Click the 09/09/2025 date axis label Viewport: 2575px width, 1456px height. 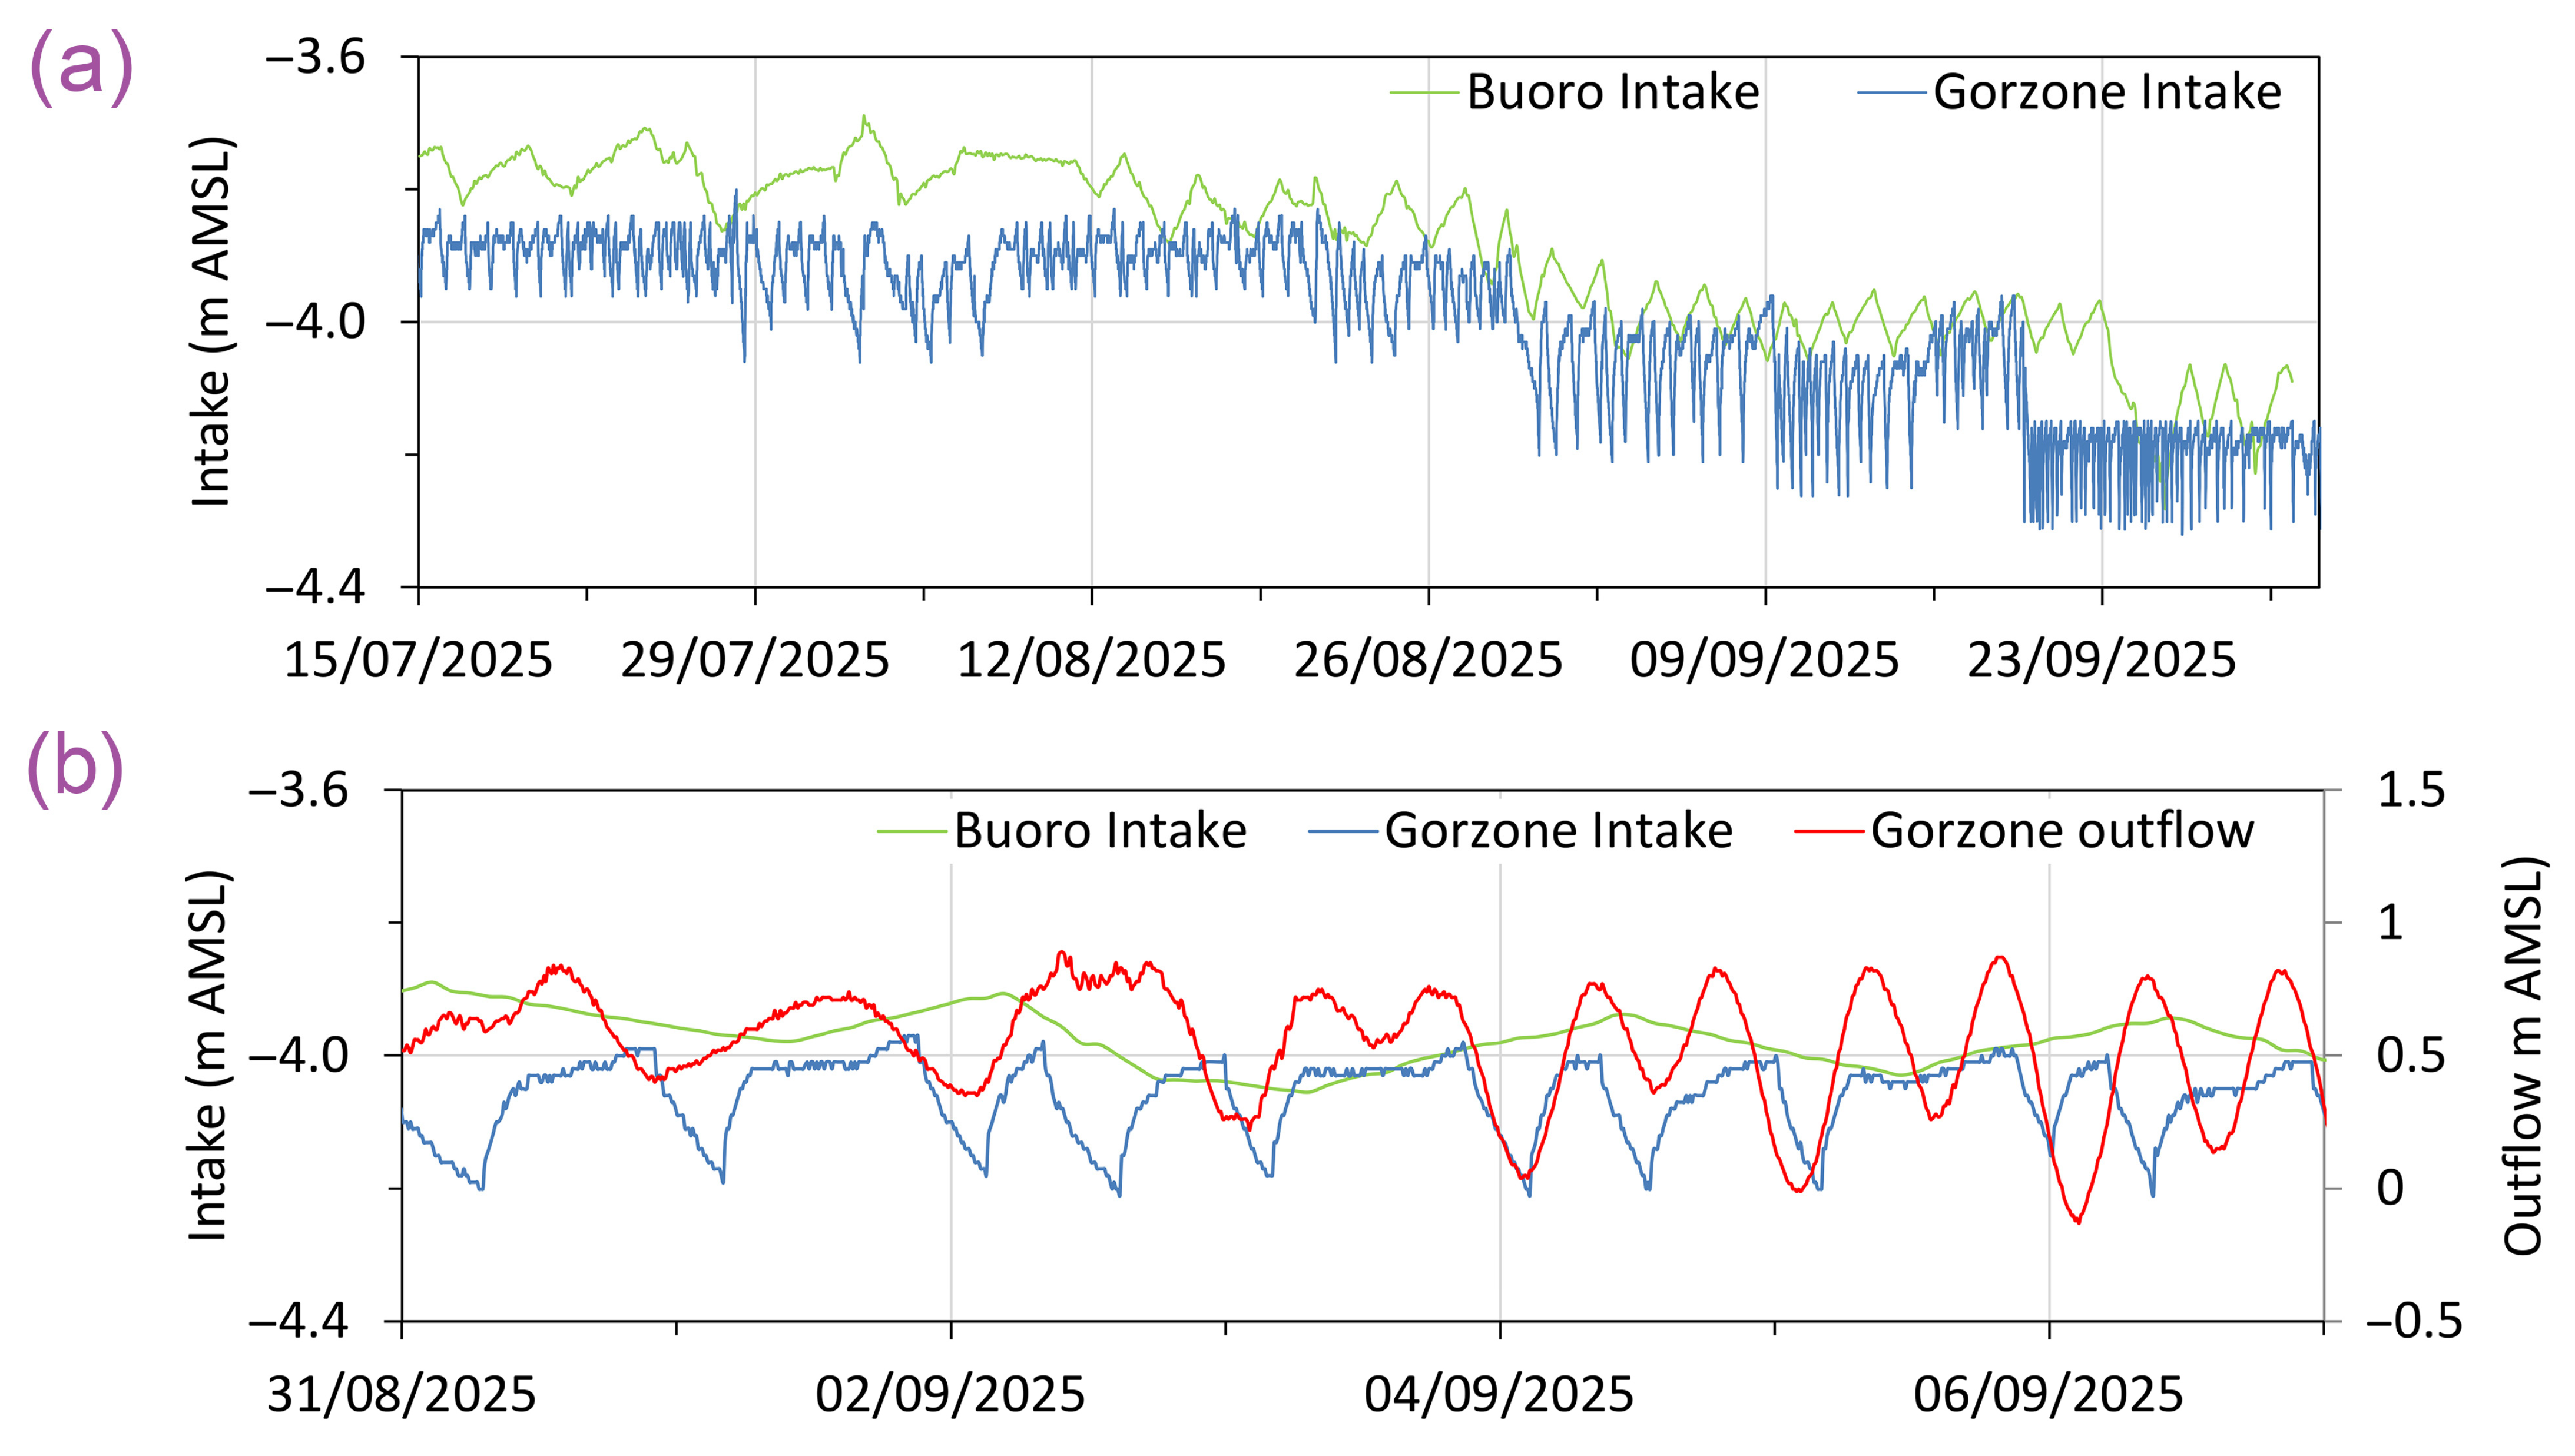point(1764,661)
